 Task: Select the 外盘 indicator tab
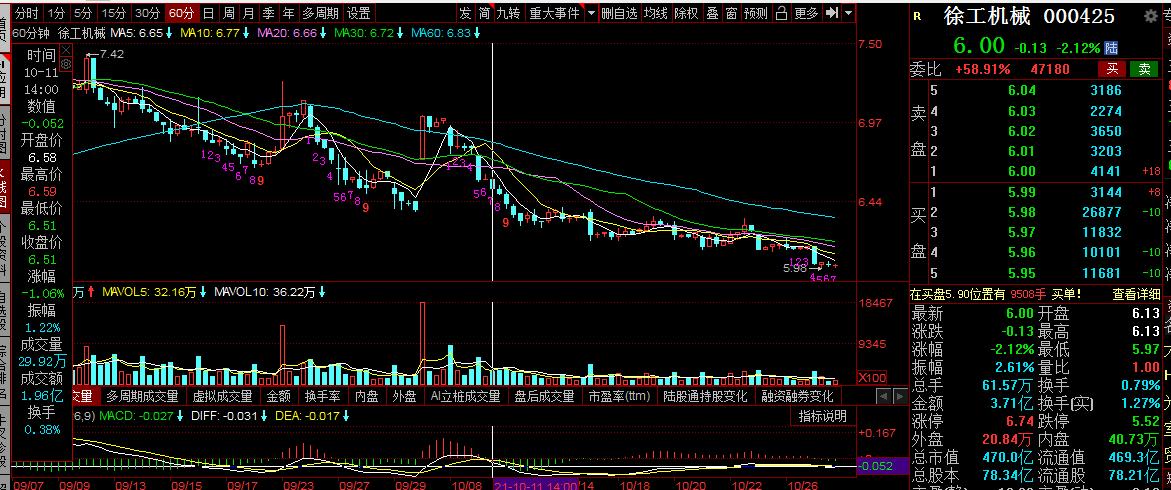pos(404,396)
